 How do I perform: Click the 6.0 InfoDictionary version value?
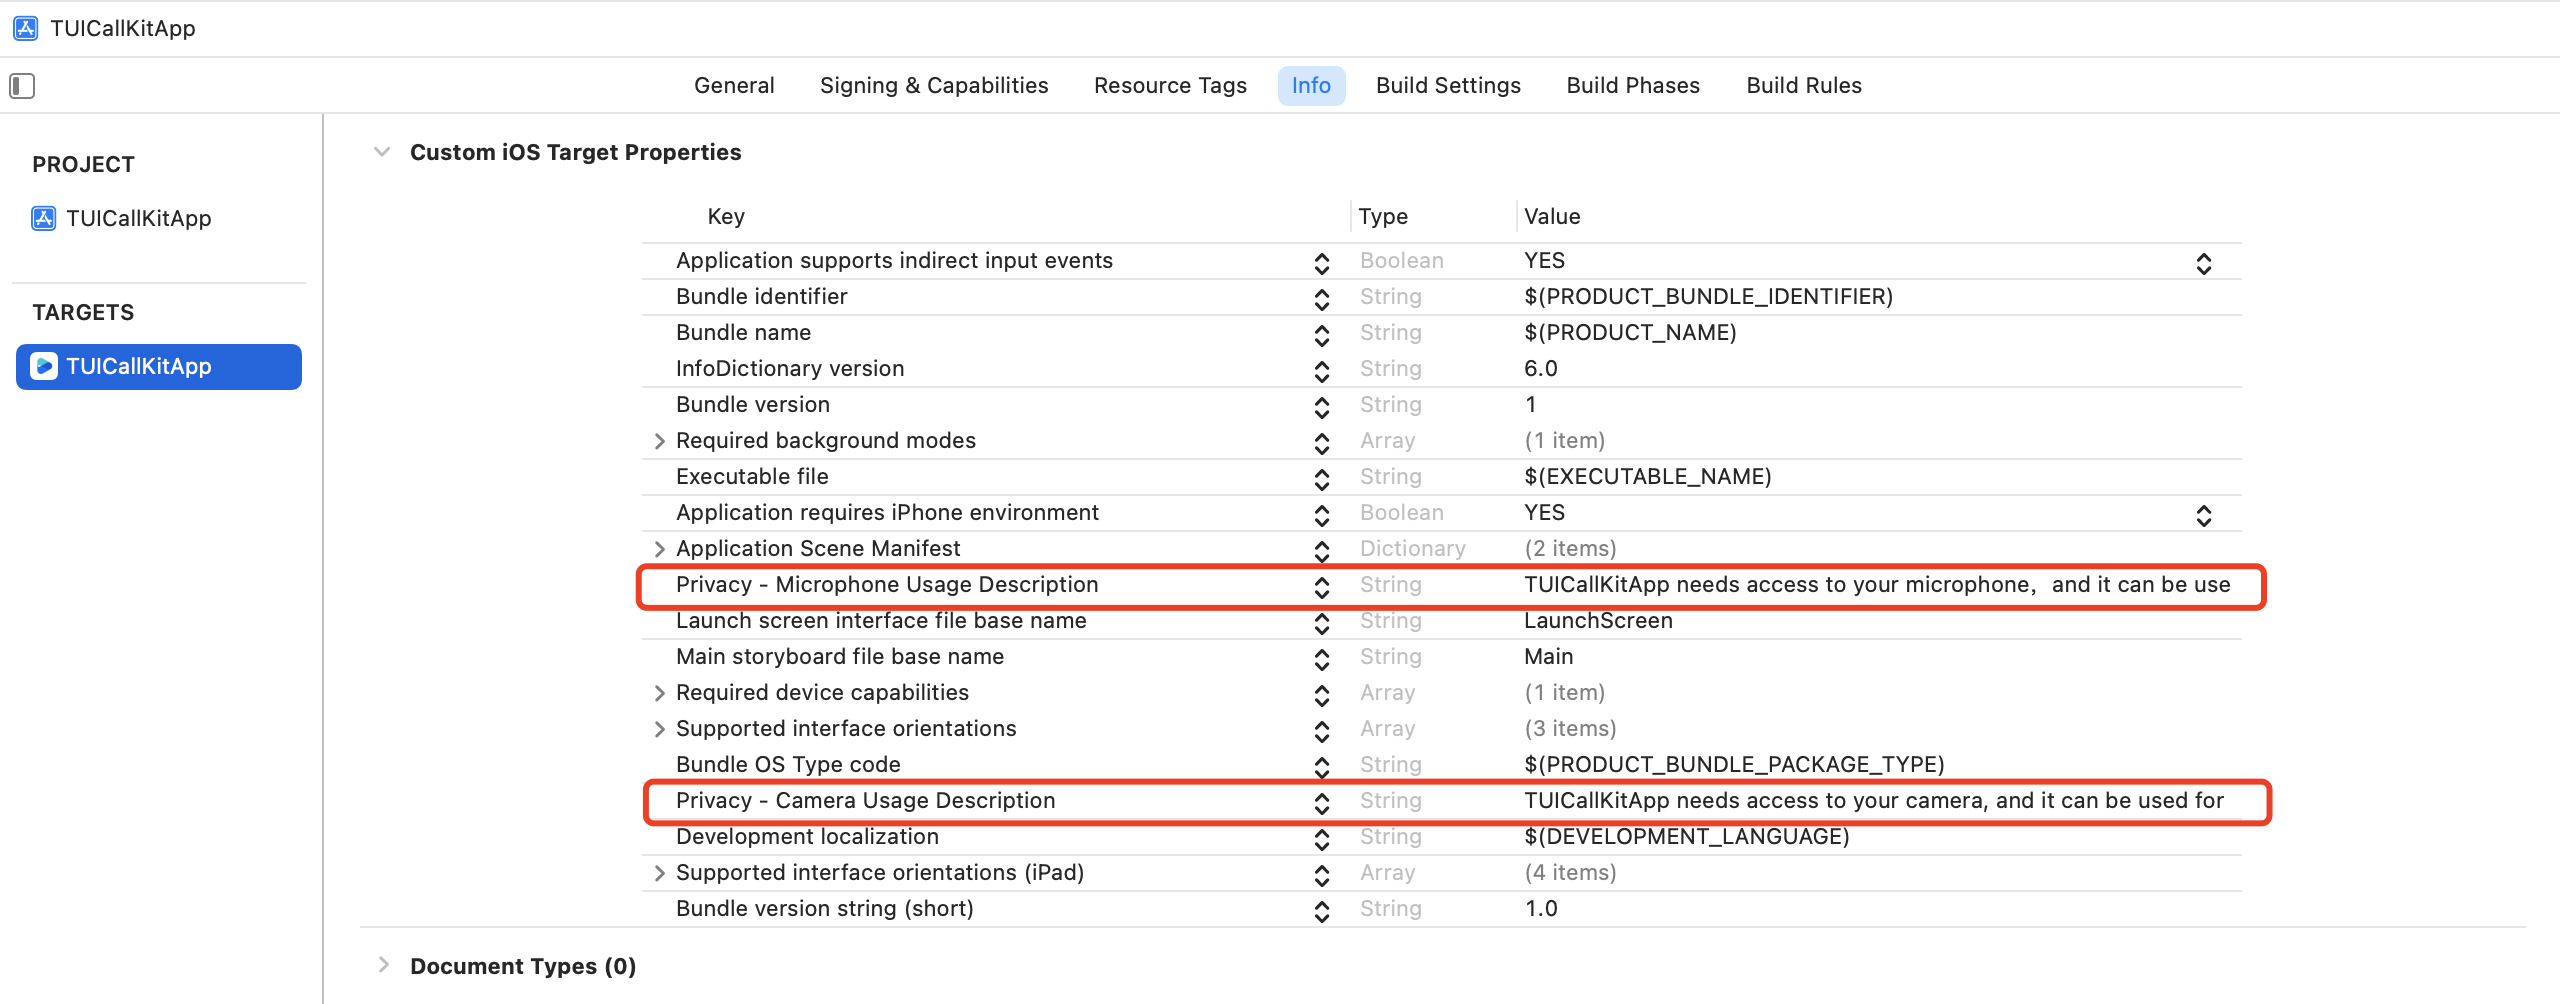1541,369
